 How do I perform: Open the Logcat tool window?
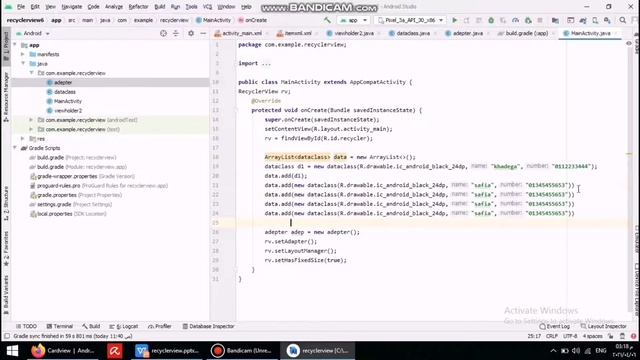[124, 326]
